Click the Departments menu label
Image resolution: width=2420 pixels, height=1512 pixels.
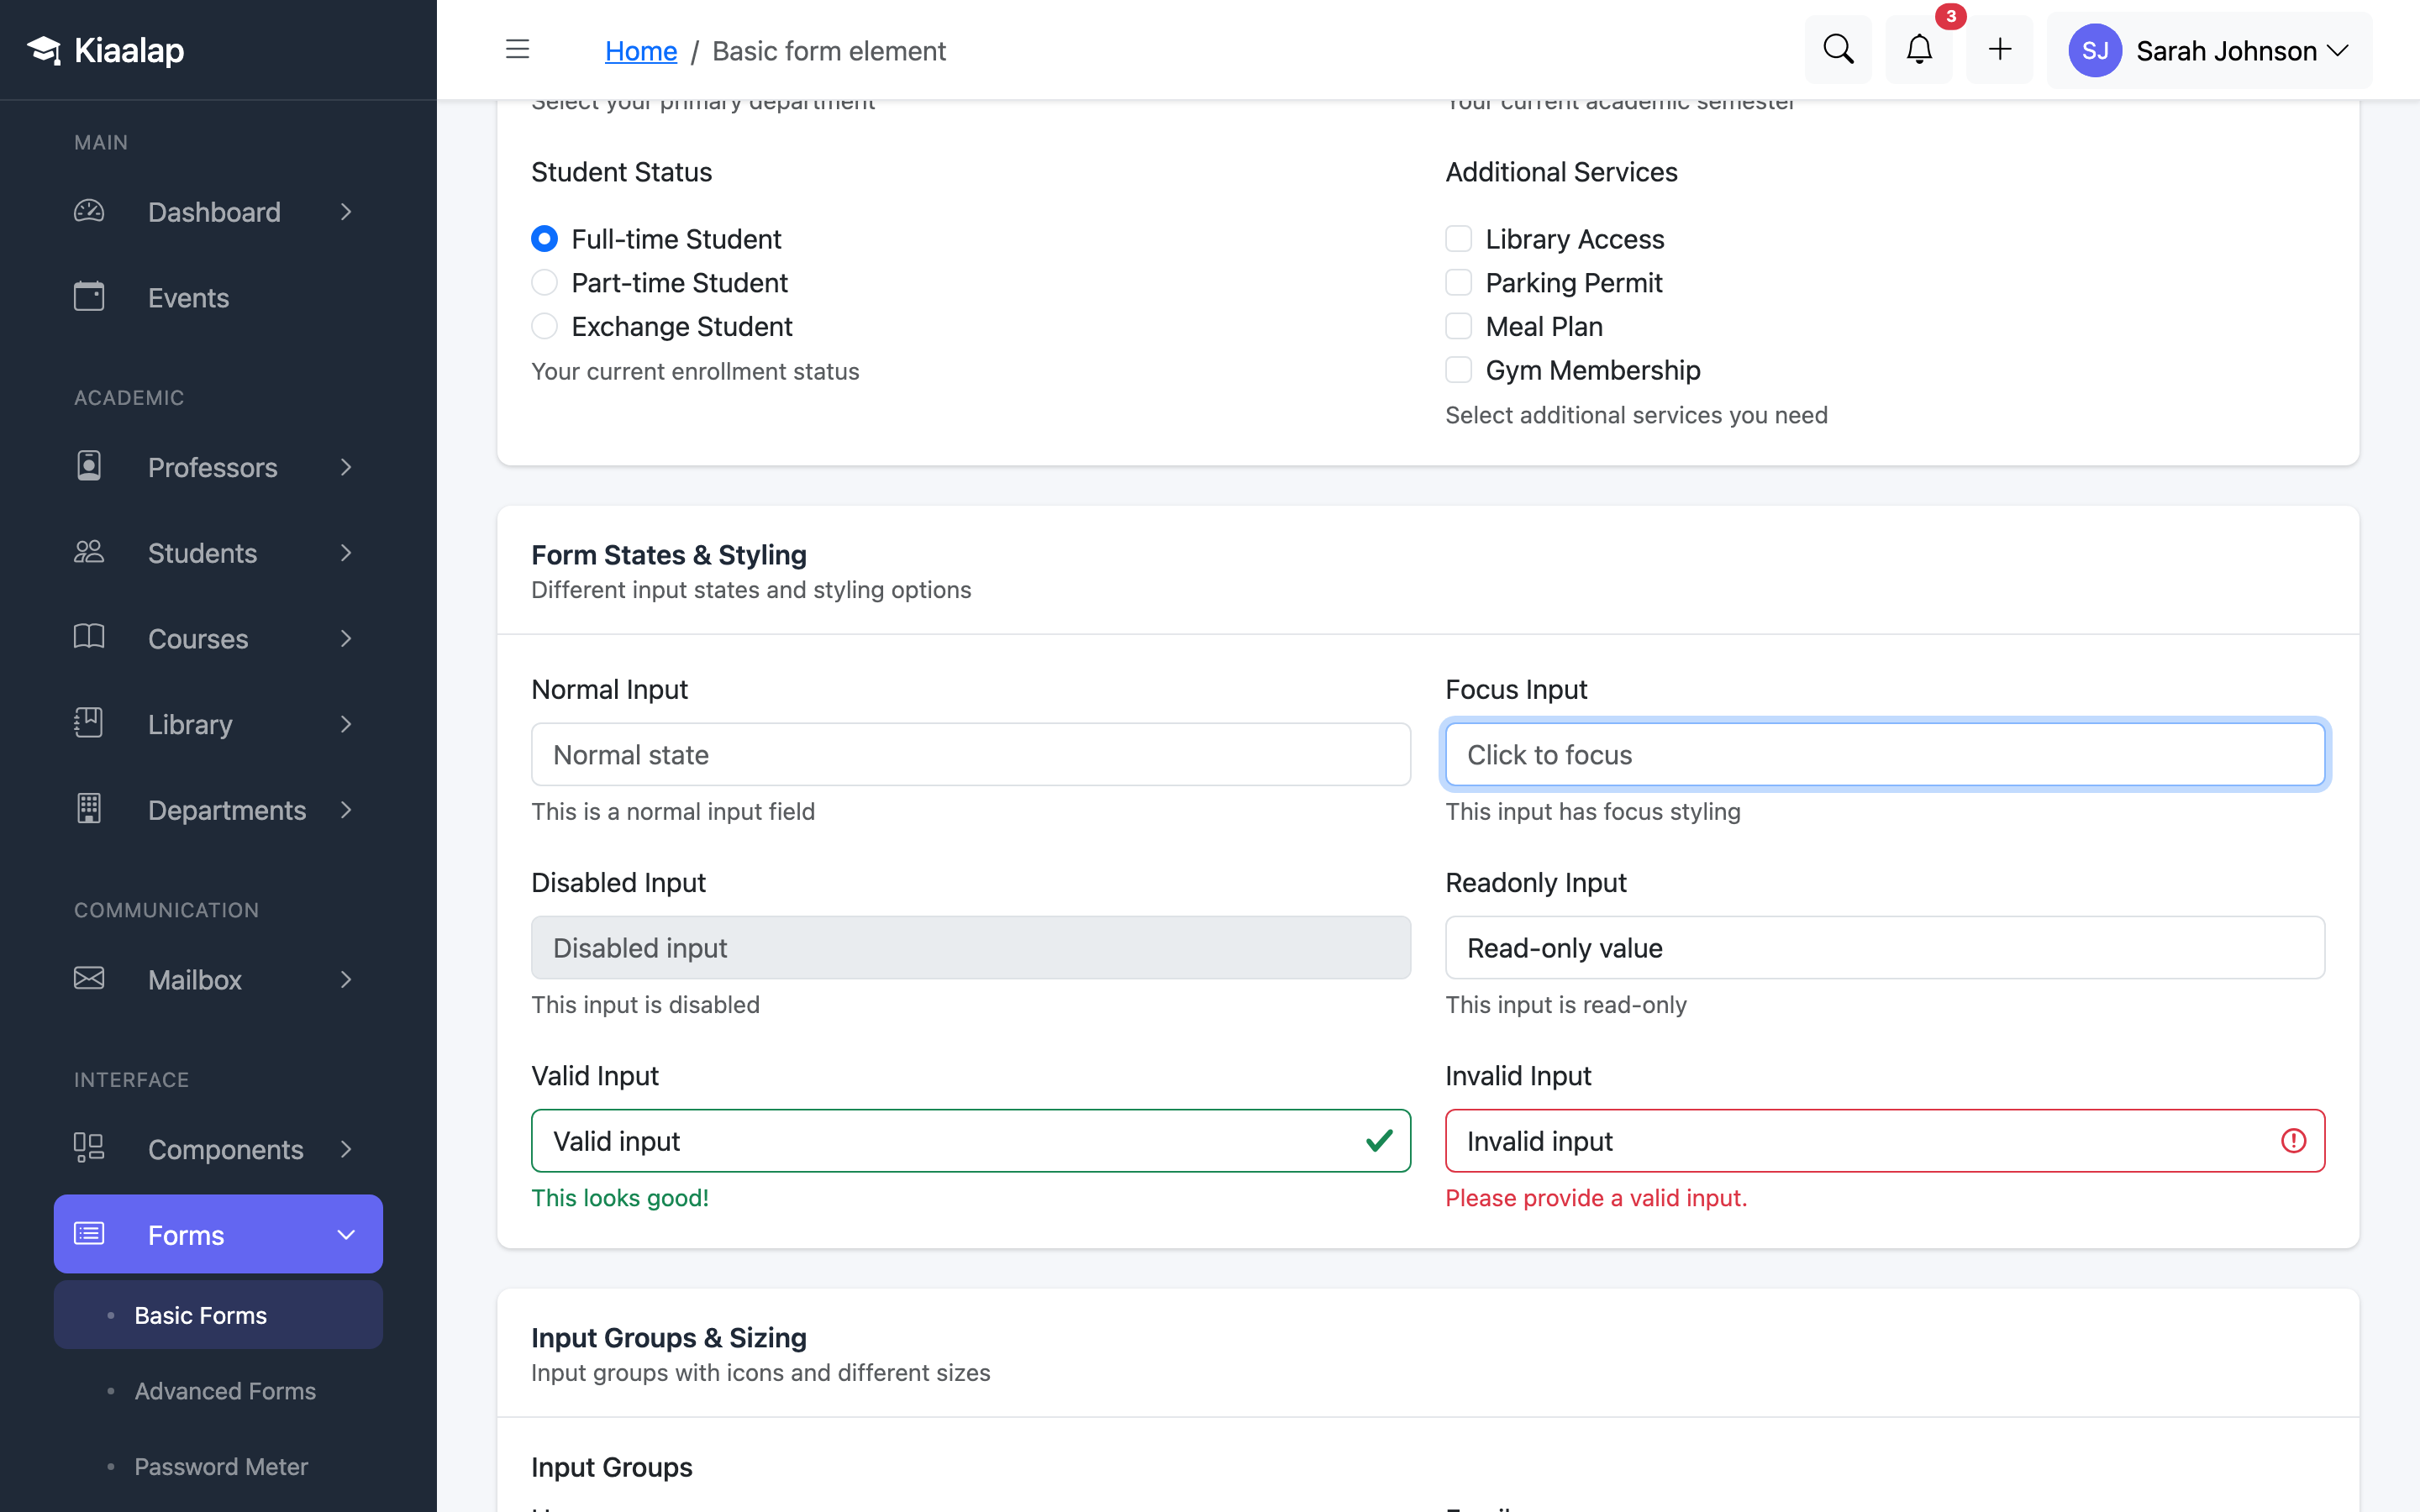(x=227, y=810)
